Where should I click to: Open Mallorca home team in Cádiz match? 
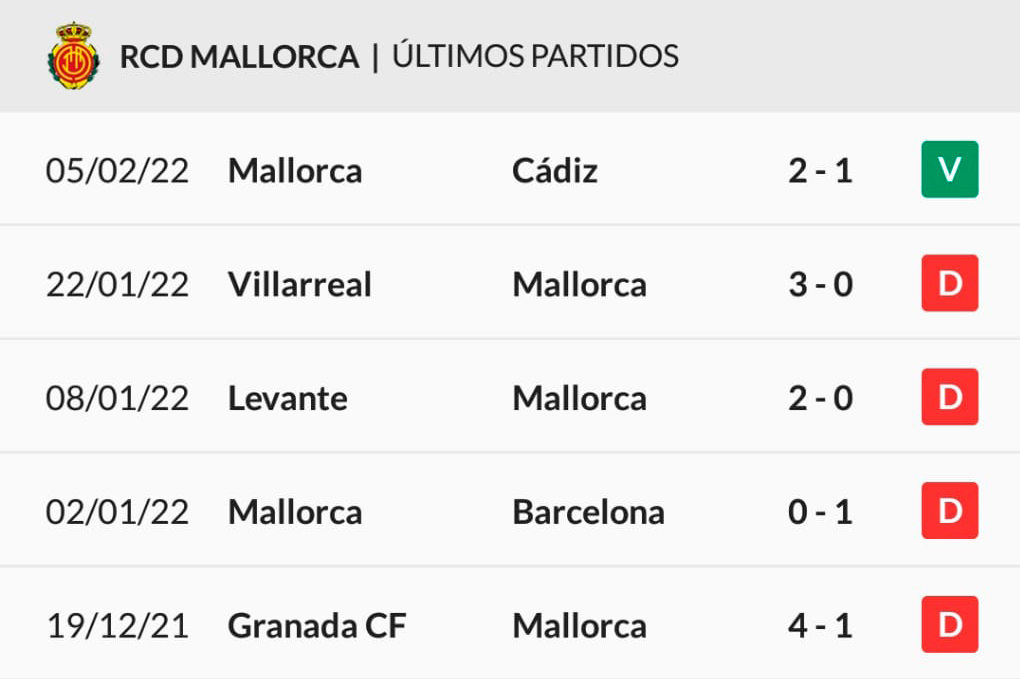(x=295, y=170)
